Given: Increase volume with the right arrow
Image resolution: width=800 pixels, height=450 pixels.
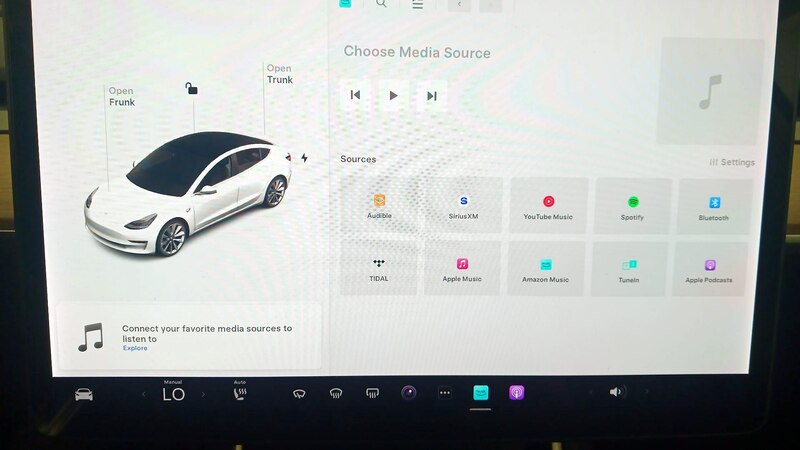Looking at the screenshot, I should 646,392.
